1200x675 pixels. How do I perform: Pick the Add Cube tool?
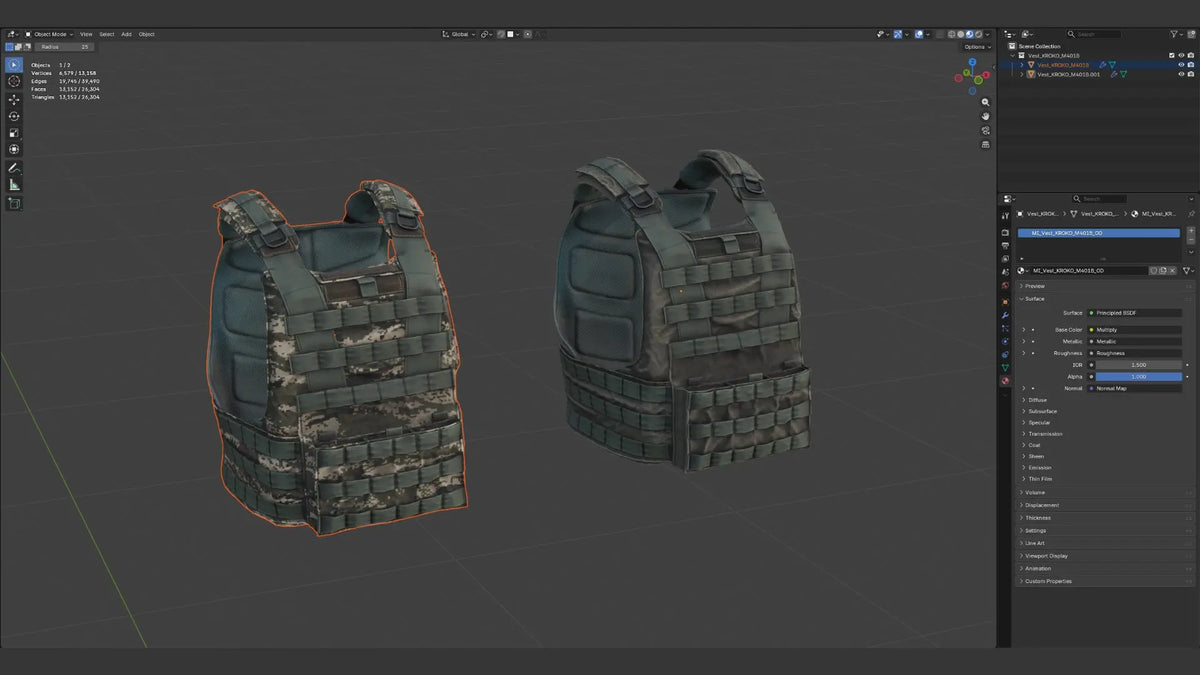14,203
